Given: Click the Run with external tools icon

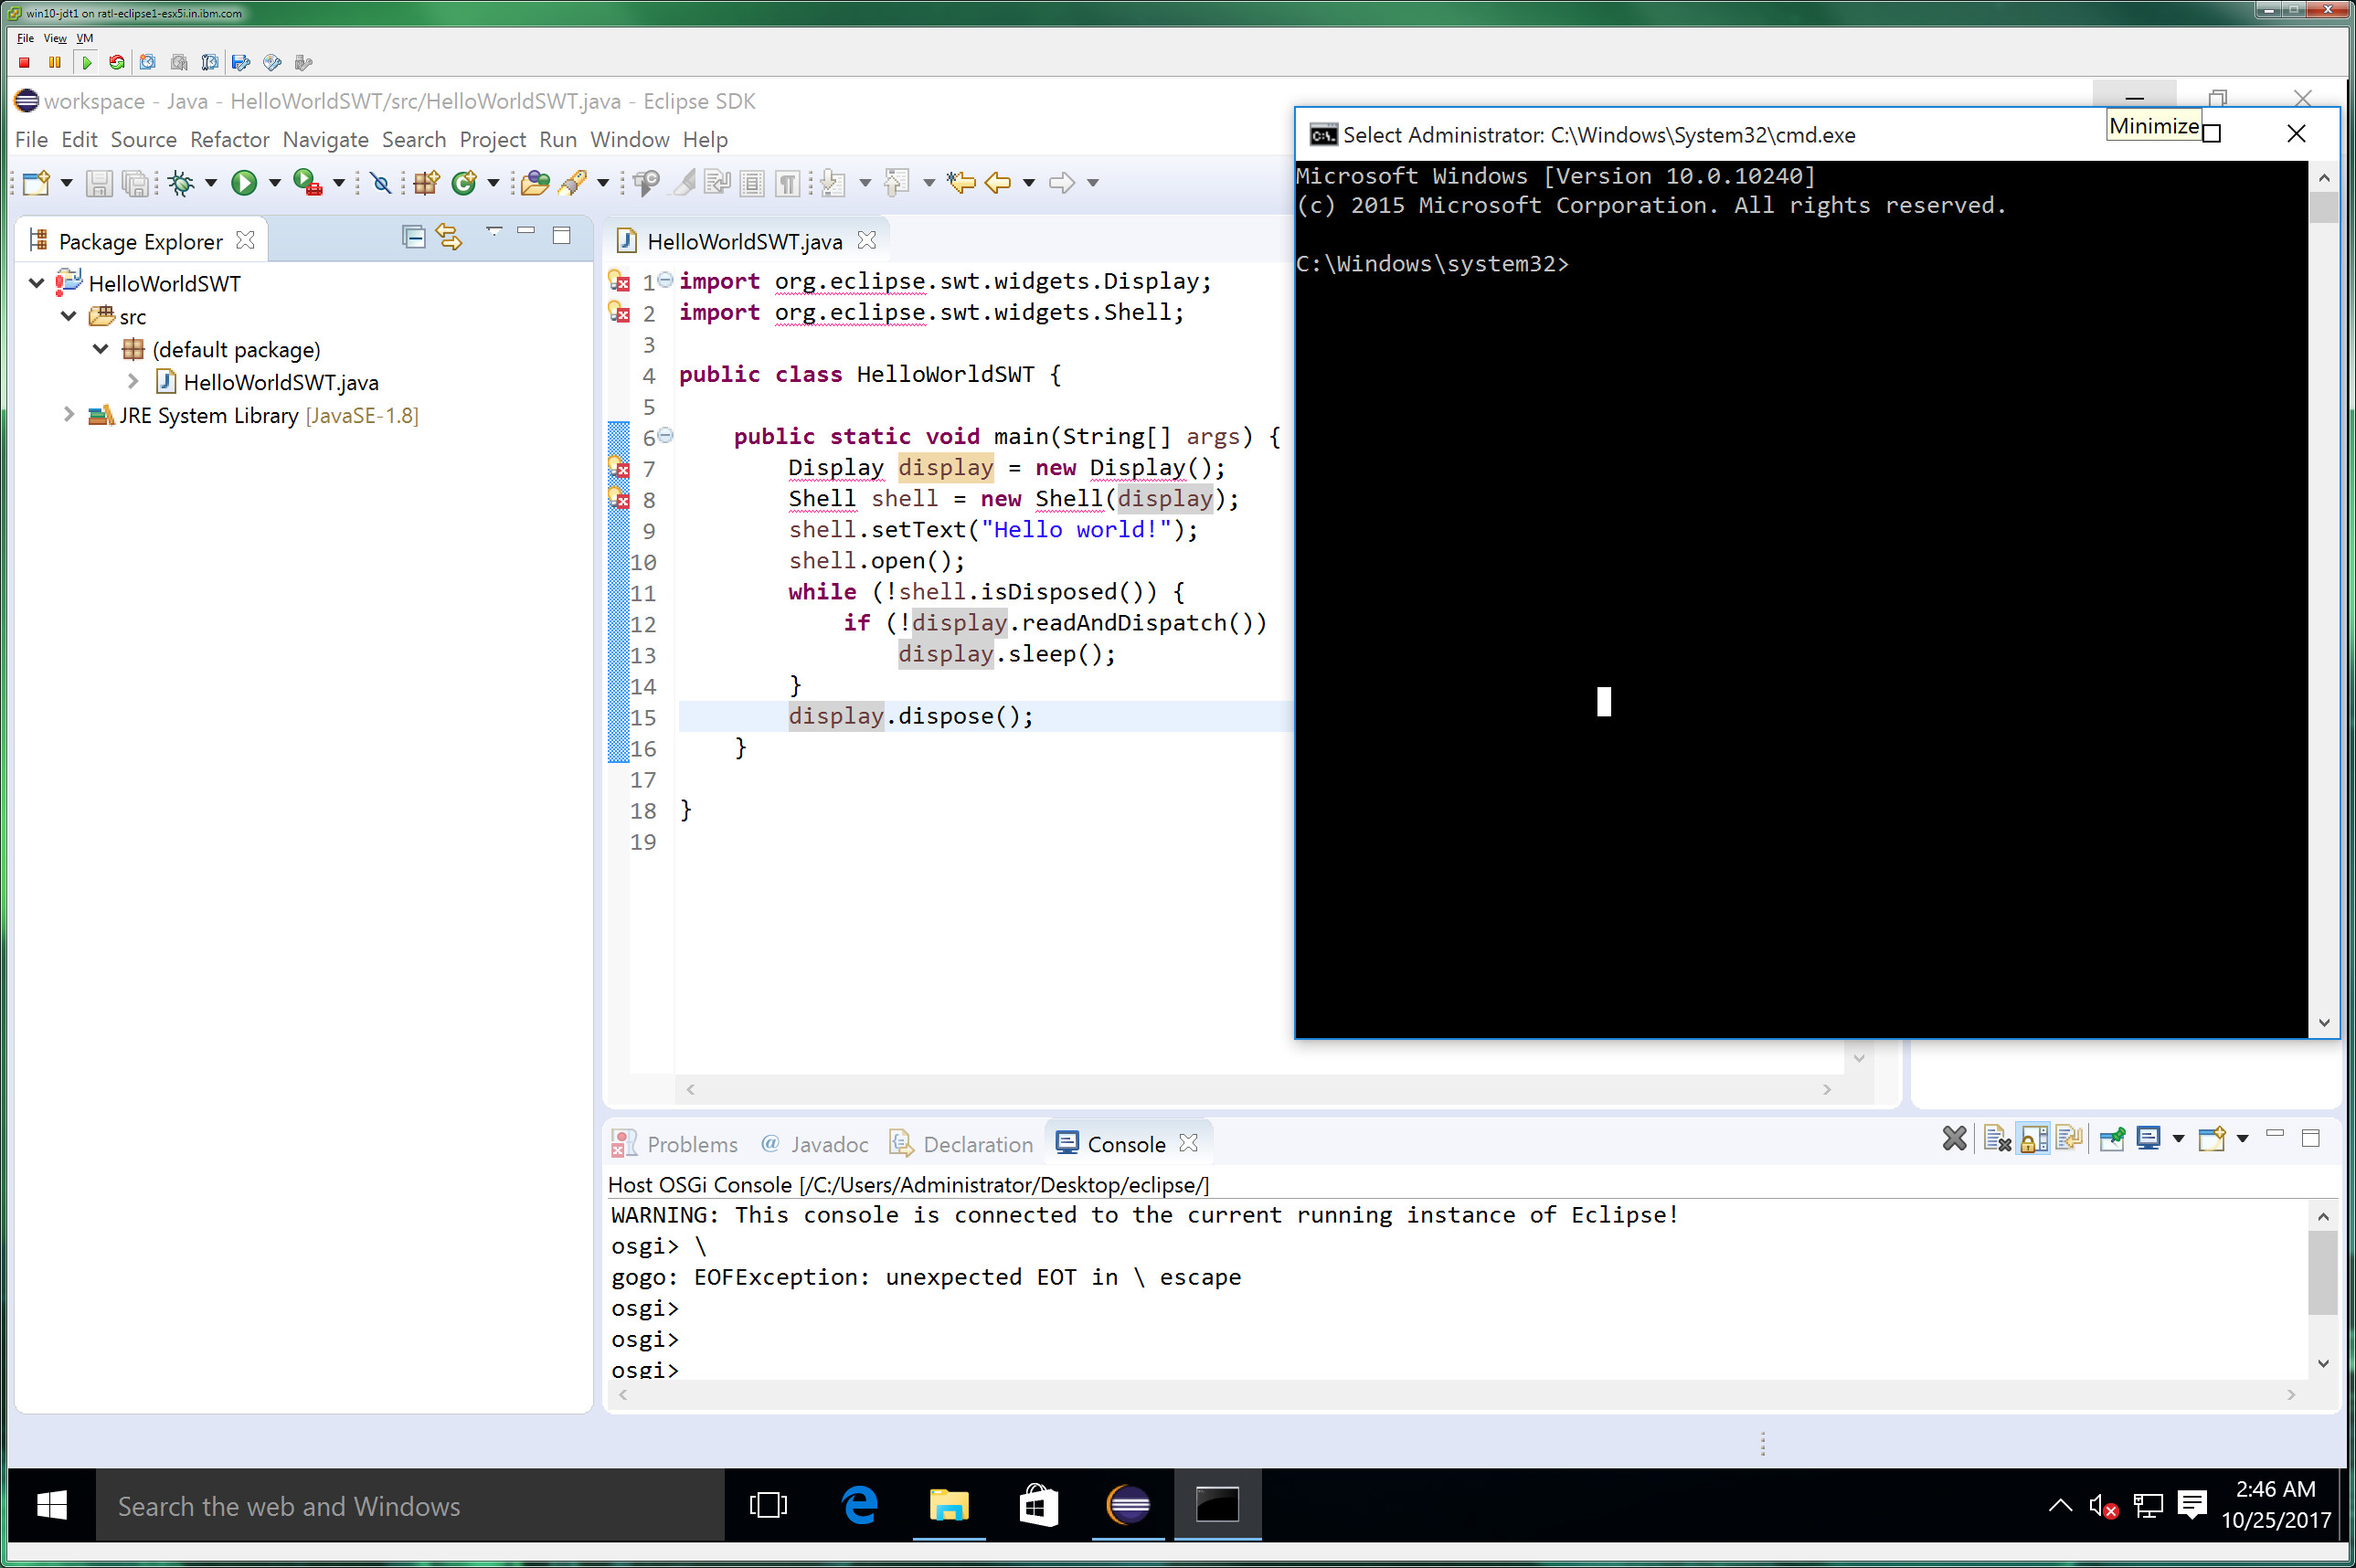Looking at the screenshot, I should (x=307, y=183).
